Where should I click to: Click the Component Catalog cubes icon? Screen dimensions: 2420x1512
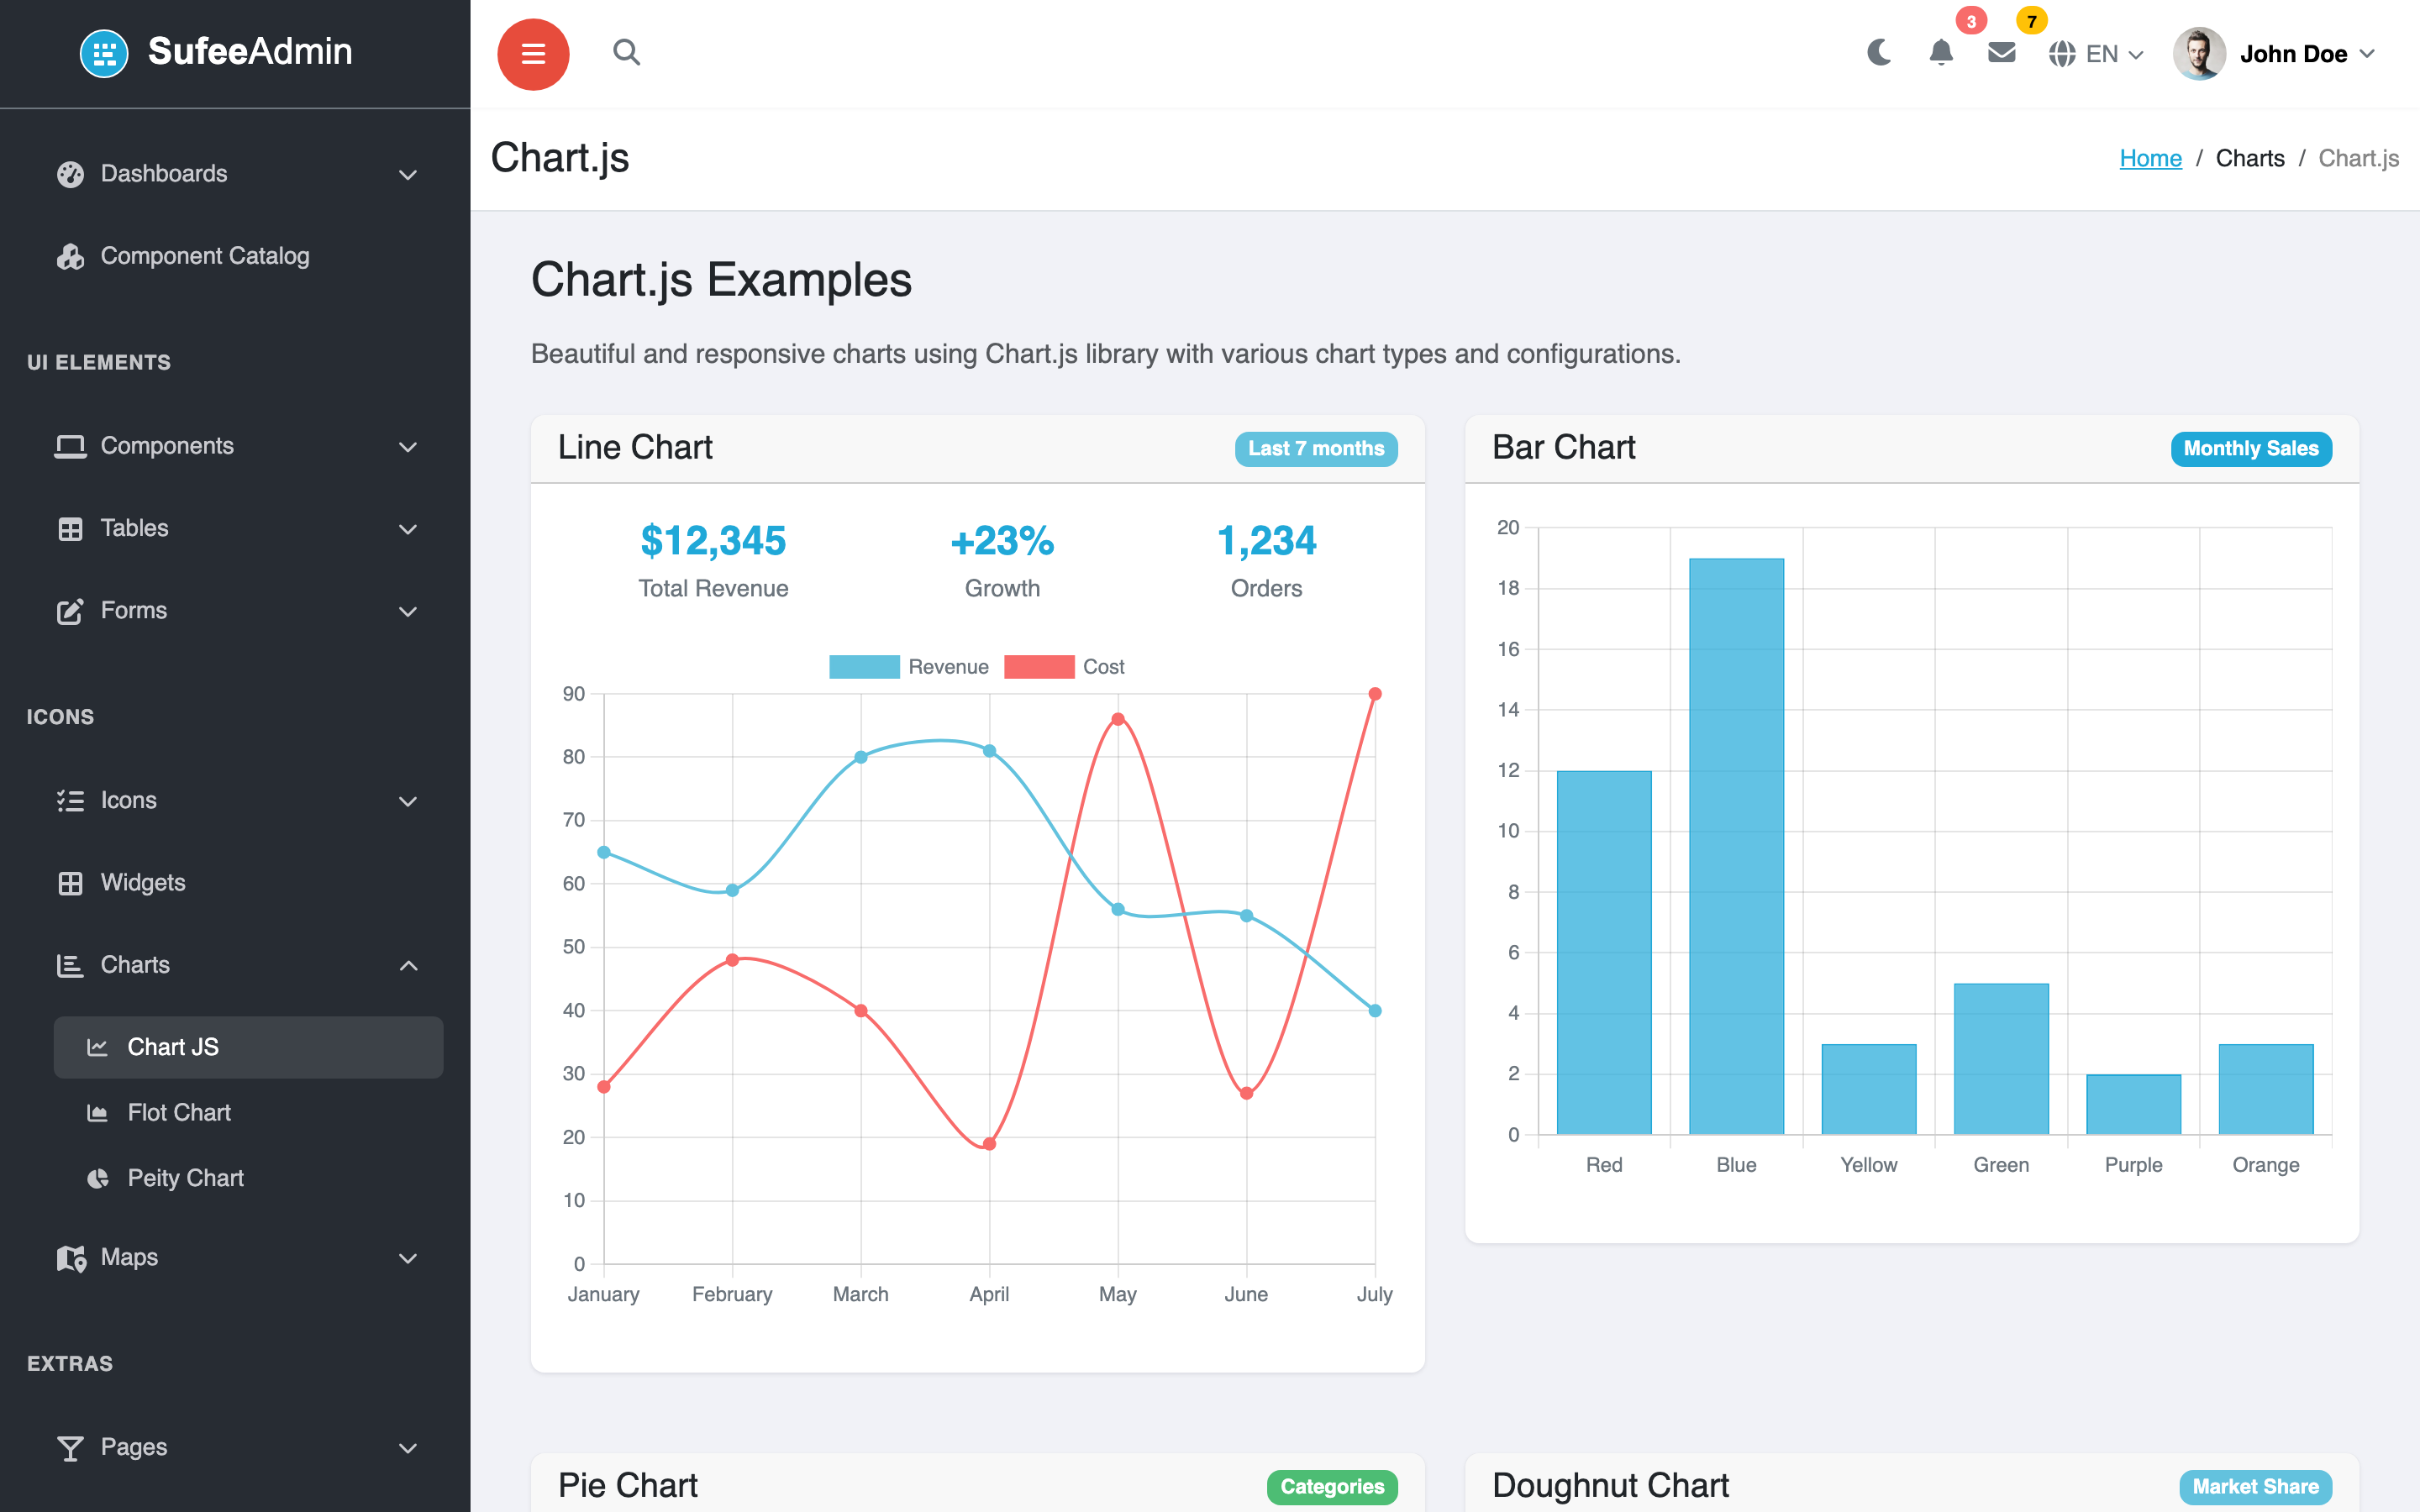pyautogui.click(x=70, y=256)
